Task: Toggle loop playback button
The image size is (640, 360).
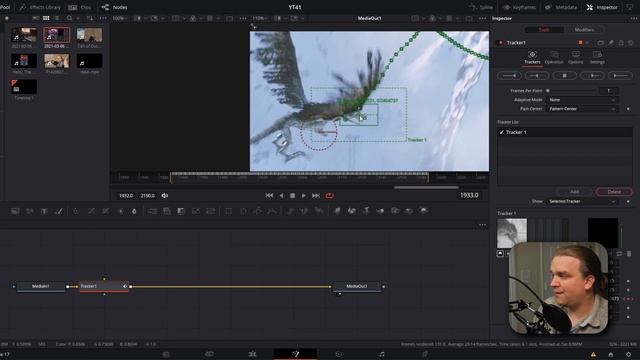Action: (x=329, y=196)
